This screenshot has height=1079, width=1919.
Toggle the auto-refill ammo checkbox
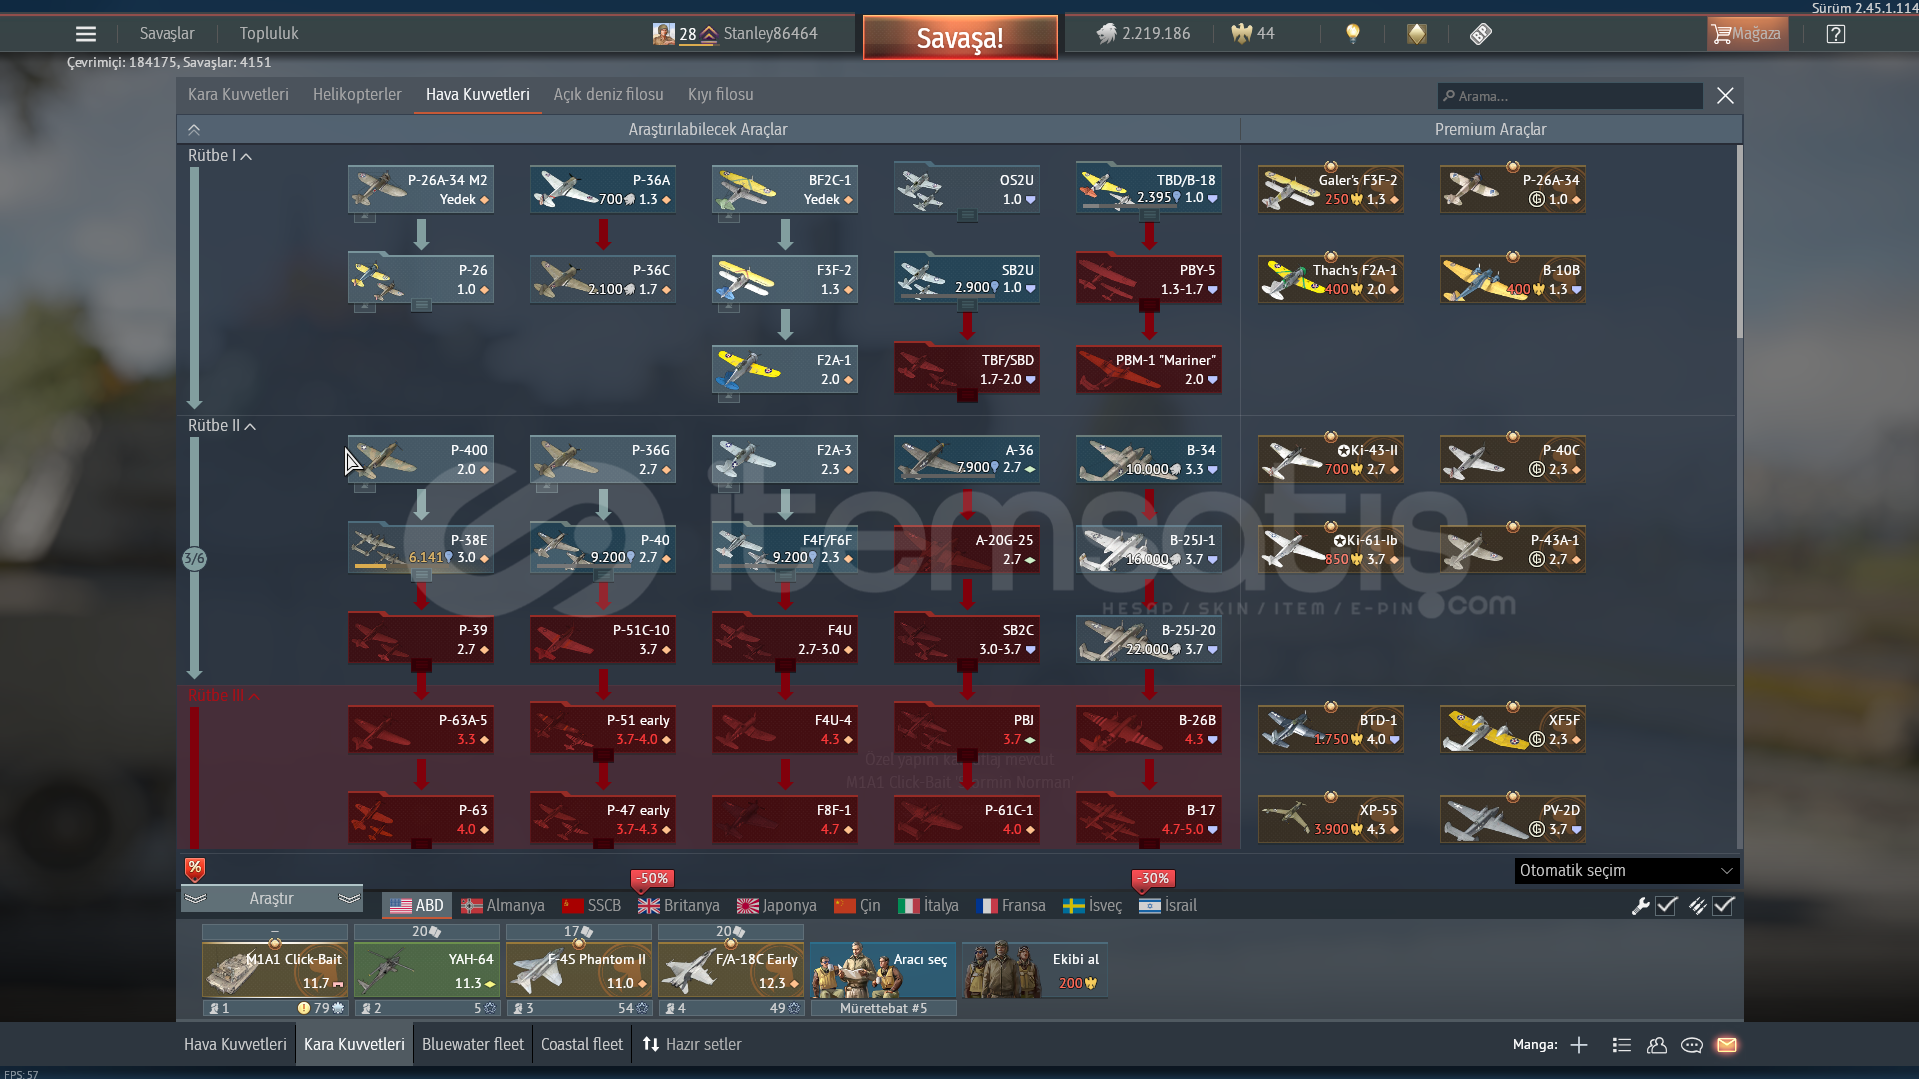tap(1723, 906)
